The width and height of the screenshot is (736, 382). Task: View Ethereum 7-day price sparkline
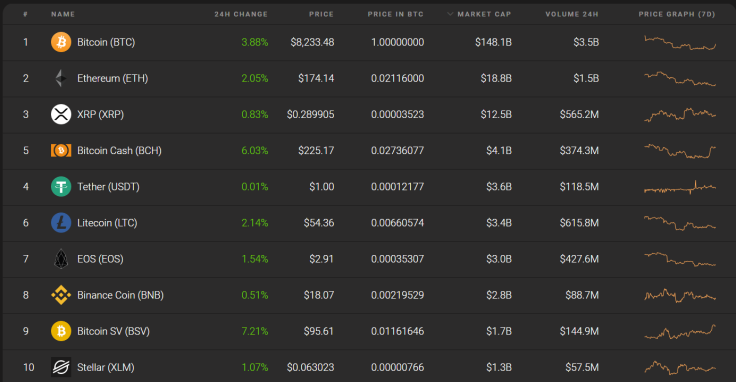[680, 78]
